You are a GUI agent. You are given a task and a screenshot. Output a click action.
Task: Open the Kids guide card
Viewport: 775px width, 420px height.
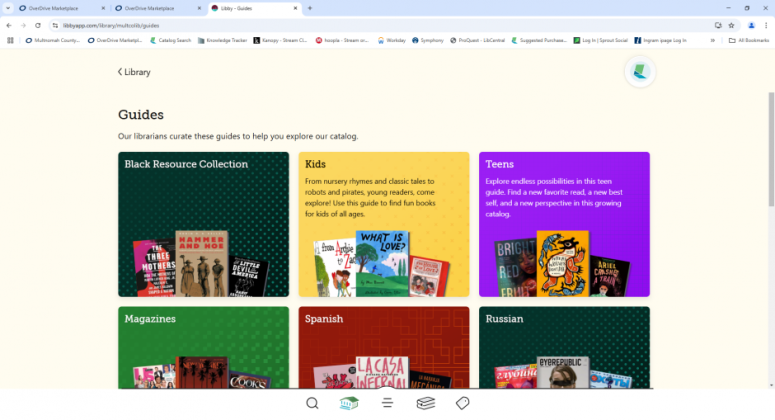384,224
